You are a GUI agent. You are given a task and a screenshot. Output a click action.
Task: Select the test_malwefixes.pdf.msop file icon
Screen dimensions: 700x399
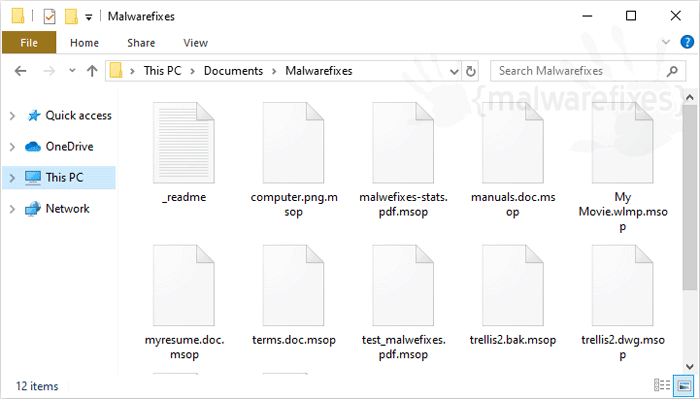pyautogui.click(x=403, y=286)
